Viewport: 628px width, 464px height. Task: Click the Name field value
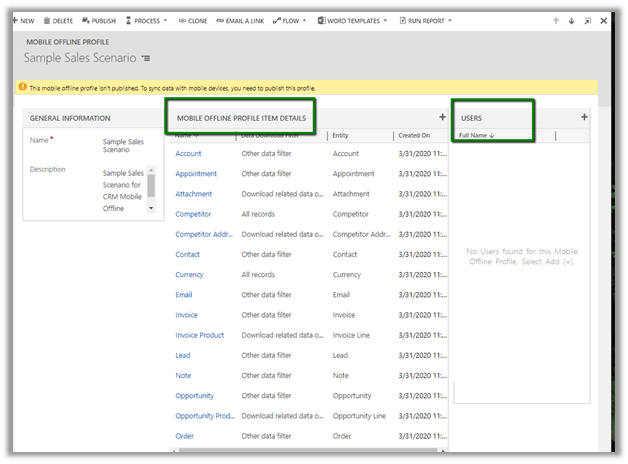(123, 146)
